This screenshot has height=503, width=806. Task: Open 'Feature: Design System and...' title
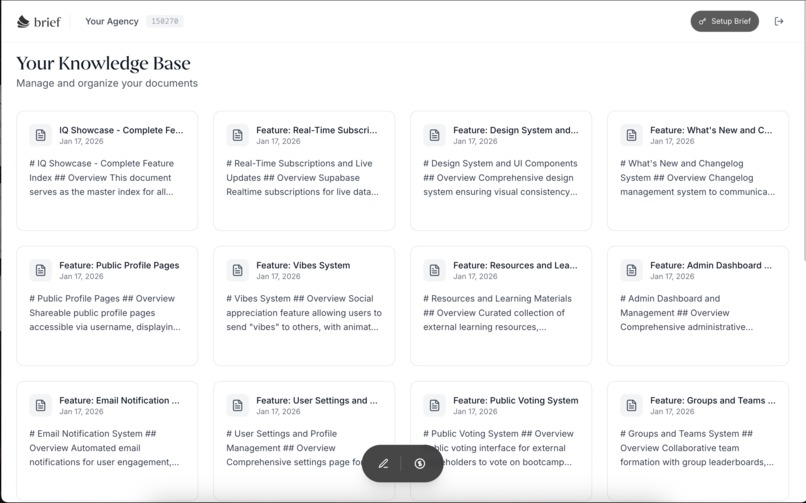pyautogui.click(x=516, y=130)
